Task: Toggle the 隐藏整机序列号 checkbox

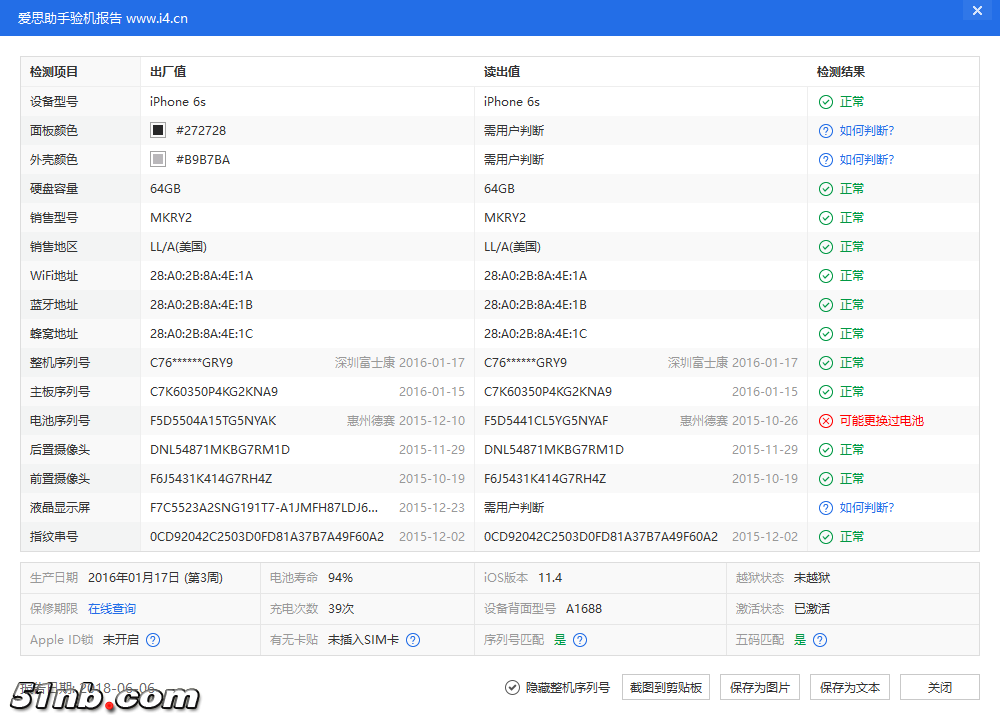Action: (510, 687)
